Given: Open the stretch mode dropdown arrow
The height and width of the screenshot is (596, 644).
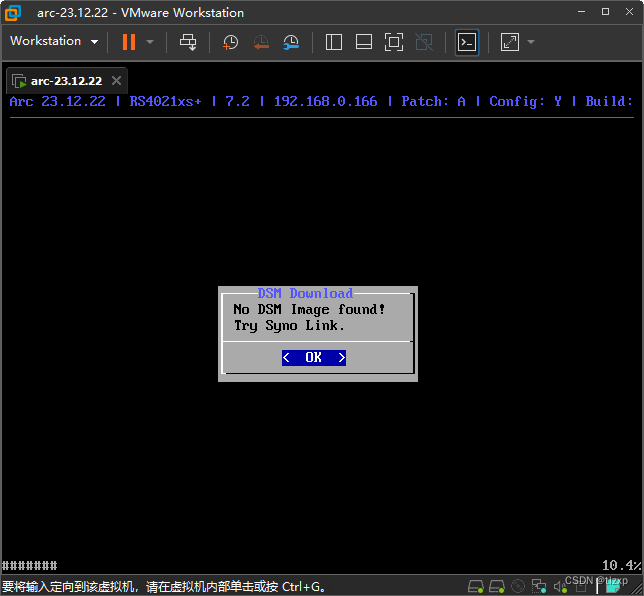Looking at the screenshot, I should [531, 41].
